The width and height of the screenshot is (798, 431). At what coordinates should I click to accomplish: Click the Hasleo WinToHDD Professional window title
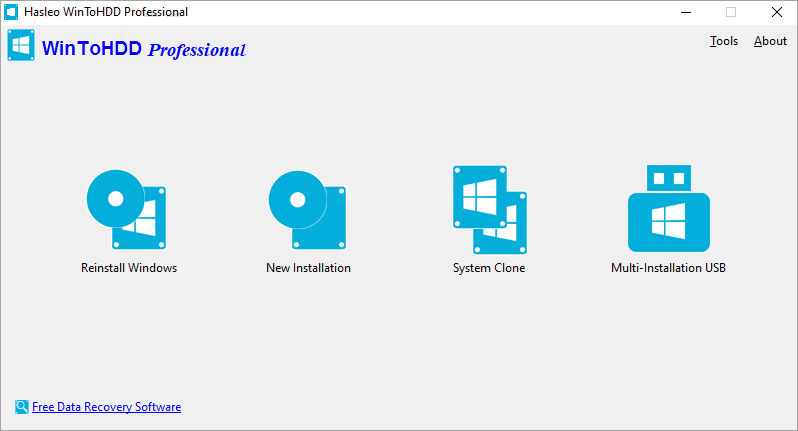[105, 12]
